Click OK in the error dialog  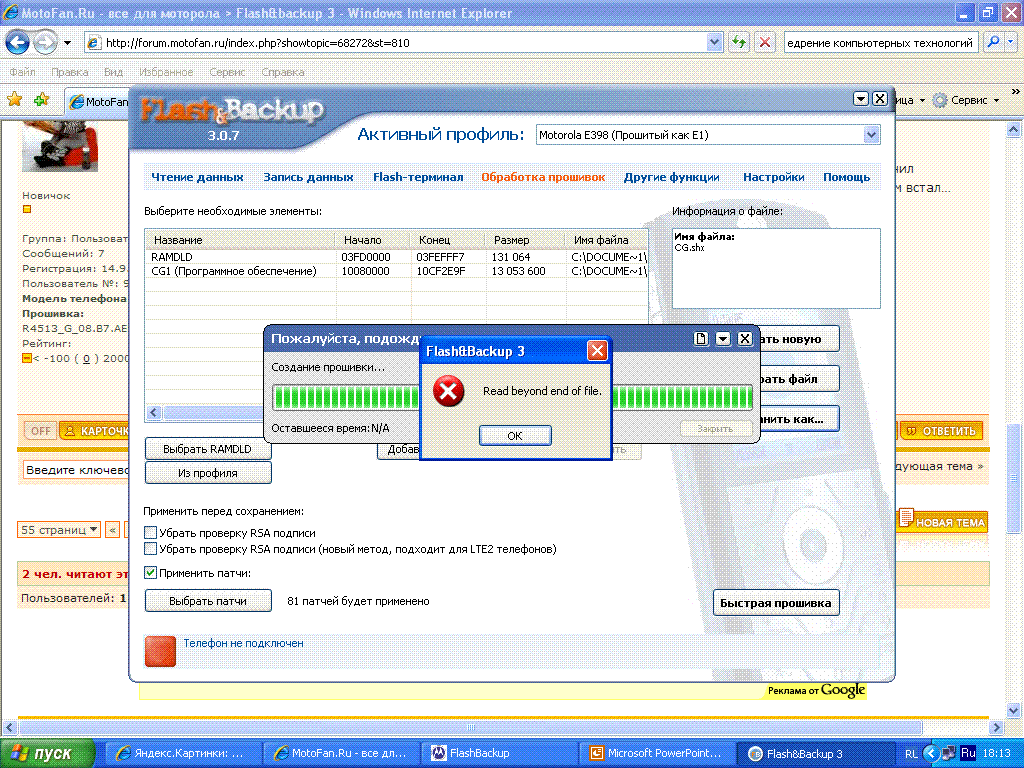(x=515, y=436)
